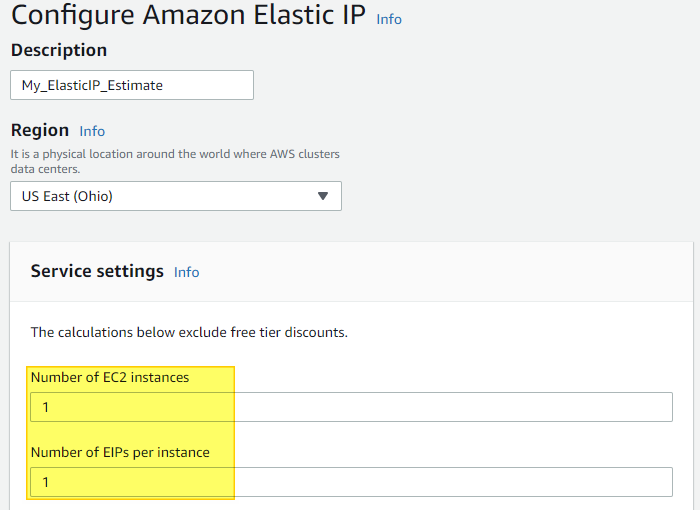Select the US East (Ohio) text
This screenshot has height=510, width=700.
tap(67, 196)
